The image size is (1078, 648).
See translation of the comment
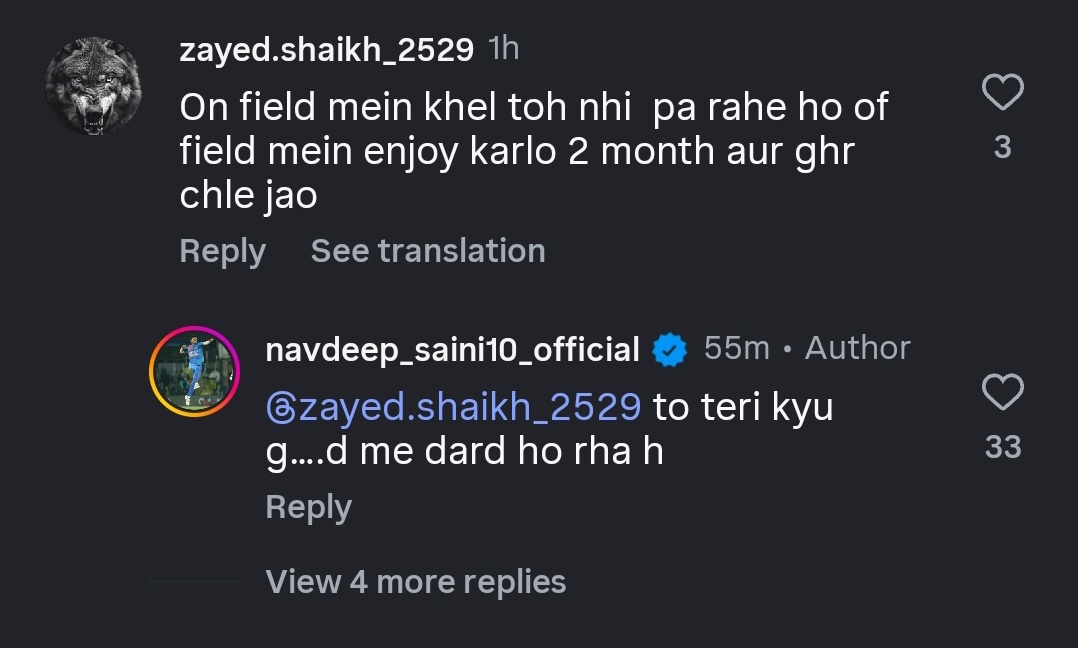pyautogui.click(x=427, y=251)
